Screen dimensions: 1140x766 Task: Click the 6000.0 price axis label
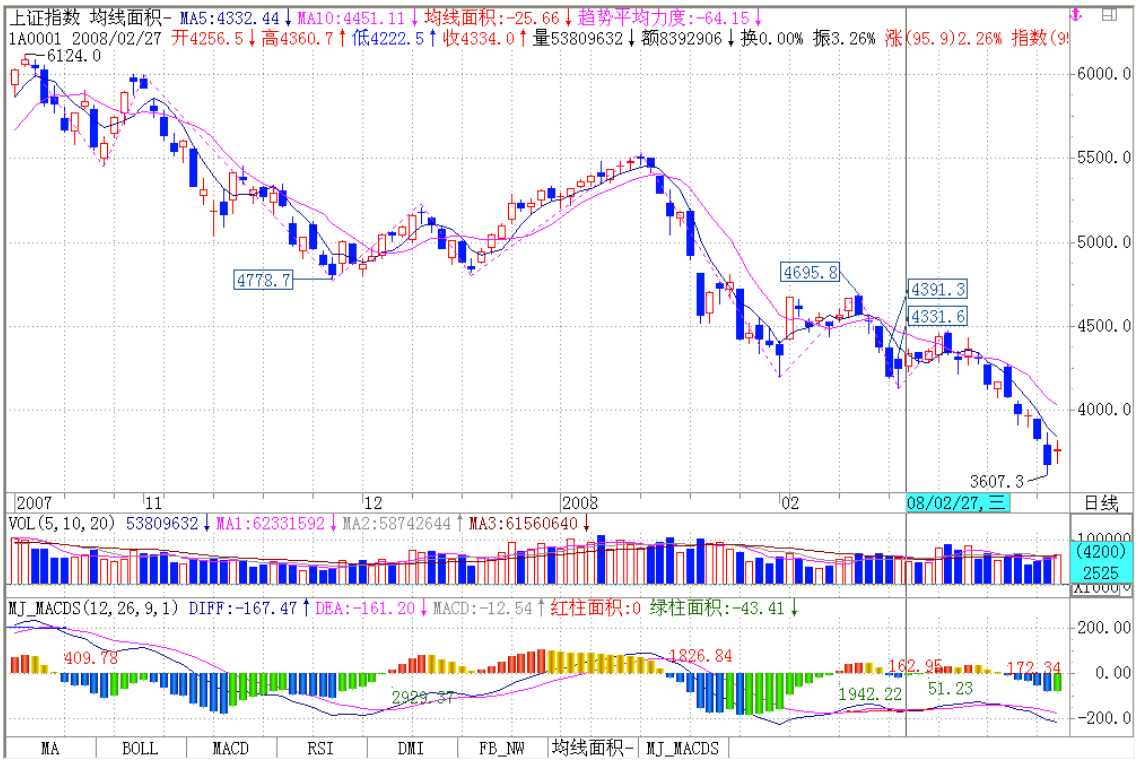[1104, 74]
